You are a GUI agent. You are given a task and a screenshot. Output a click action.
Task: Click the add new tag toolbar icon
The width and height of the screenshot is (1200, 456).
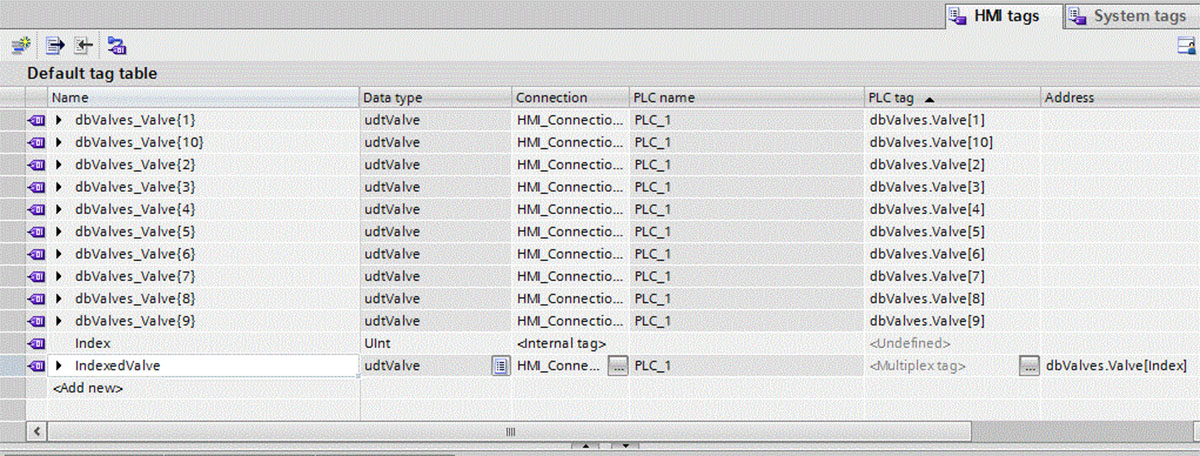coord(21,45)
